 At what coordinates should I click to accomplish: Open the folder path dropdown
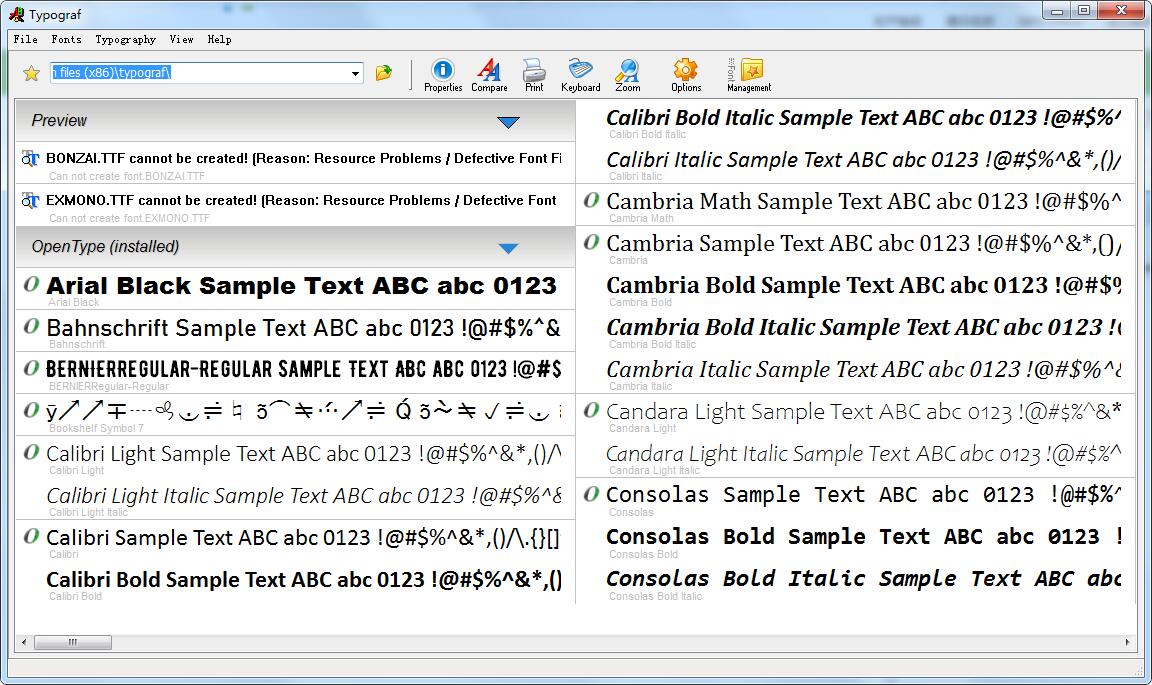(x=356, y=73)
